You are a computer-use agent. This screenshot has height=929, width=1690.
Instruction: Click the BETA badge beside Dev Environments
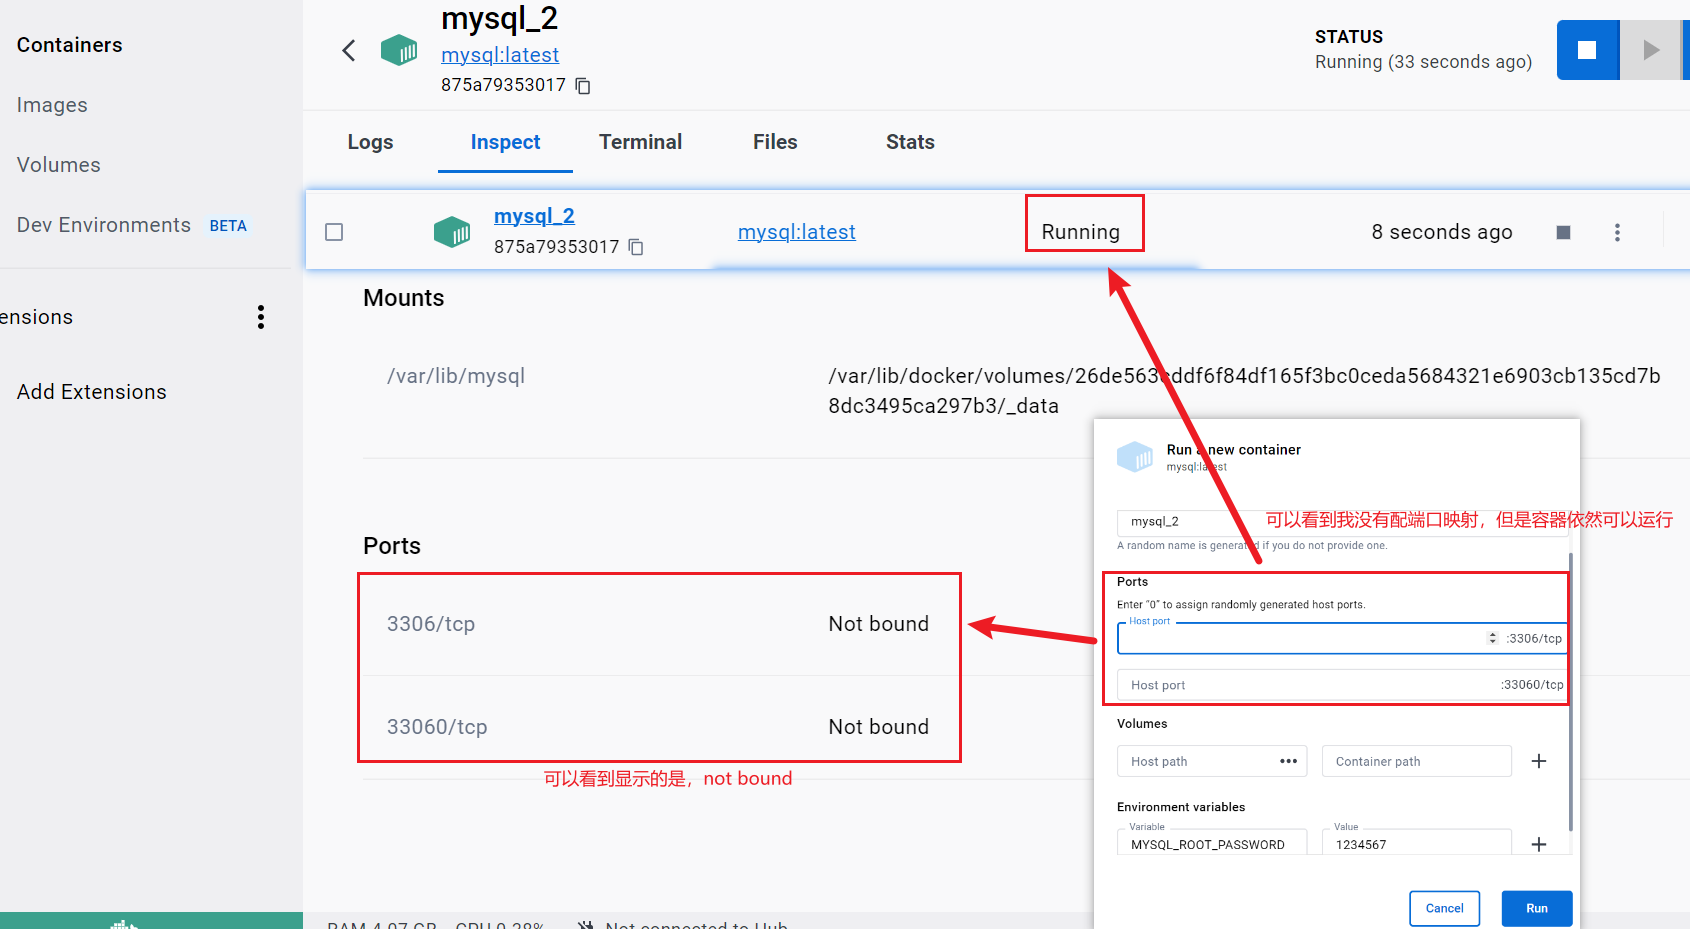228,226
